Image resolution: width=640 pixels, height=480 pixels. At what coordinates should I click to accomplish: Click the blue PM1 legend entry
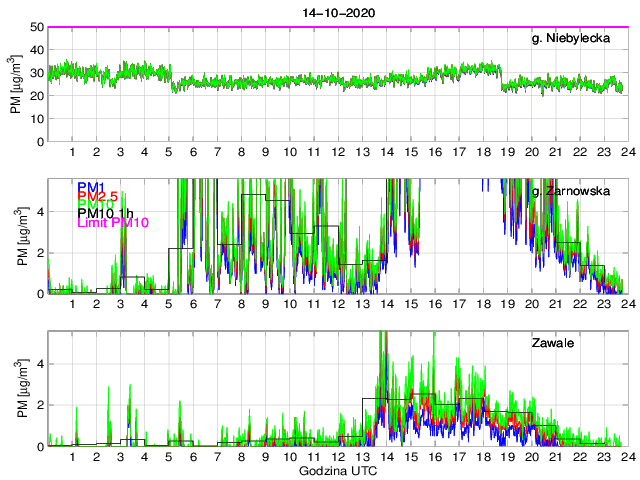(x=91, y=187)
